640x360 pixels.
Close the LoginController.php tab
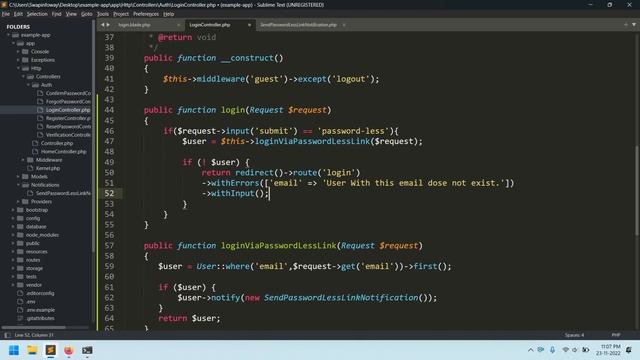[249, 25]
